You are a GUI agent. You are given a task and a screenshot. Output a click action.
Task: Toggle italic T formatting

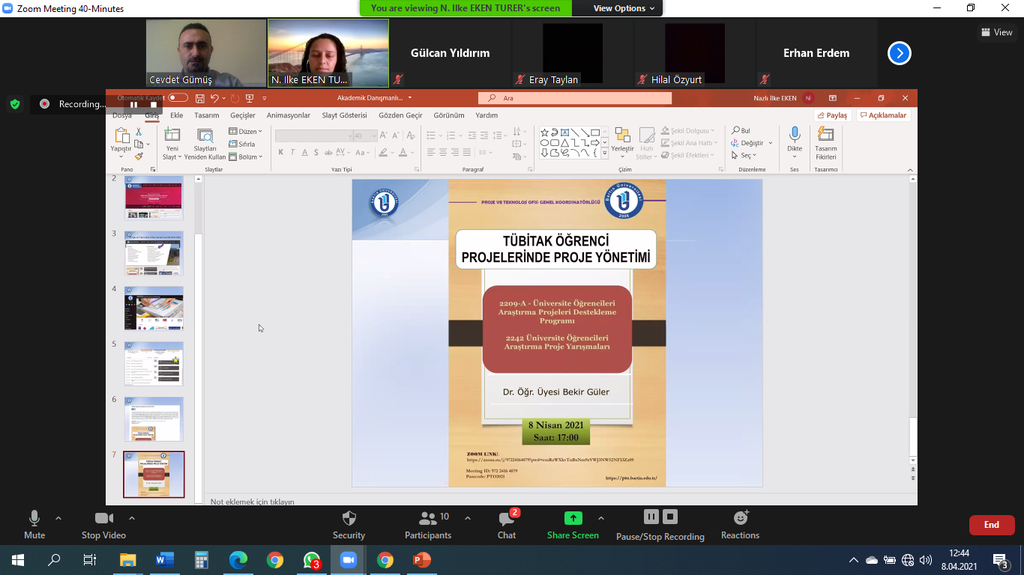[293, 152]
